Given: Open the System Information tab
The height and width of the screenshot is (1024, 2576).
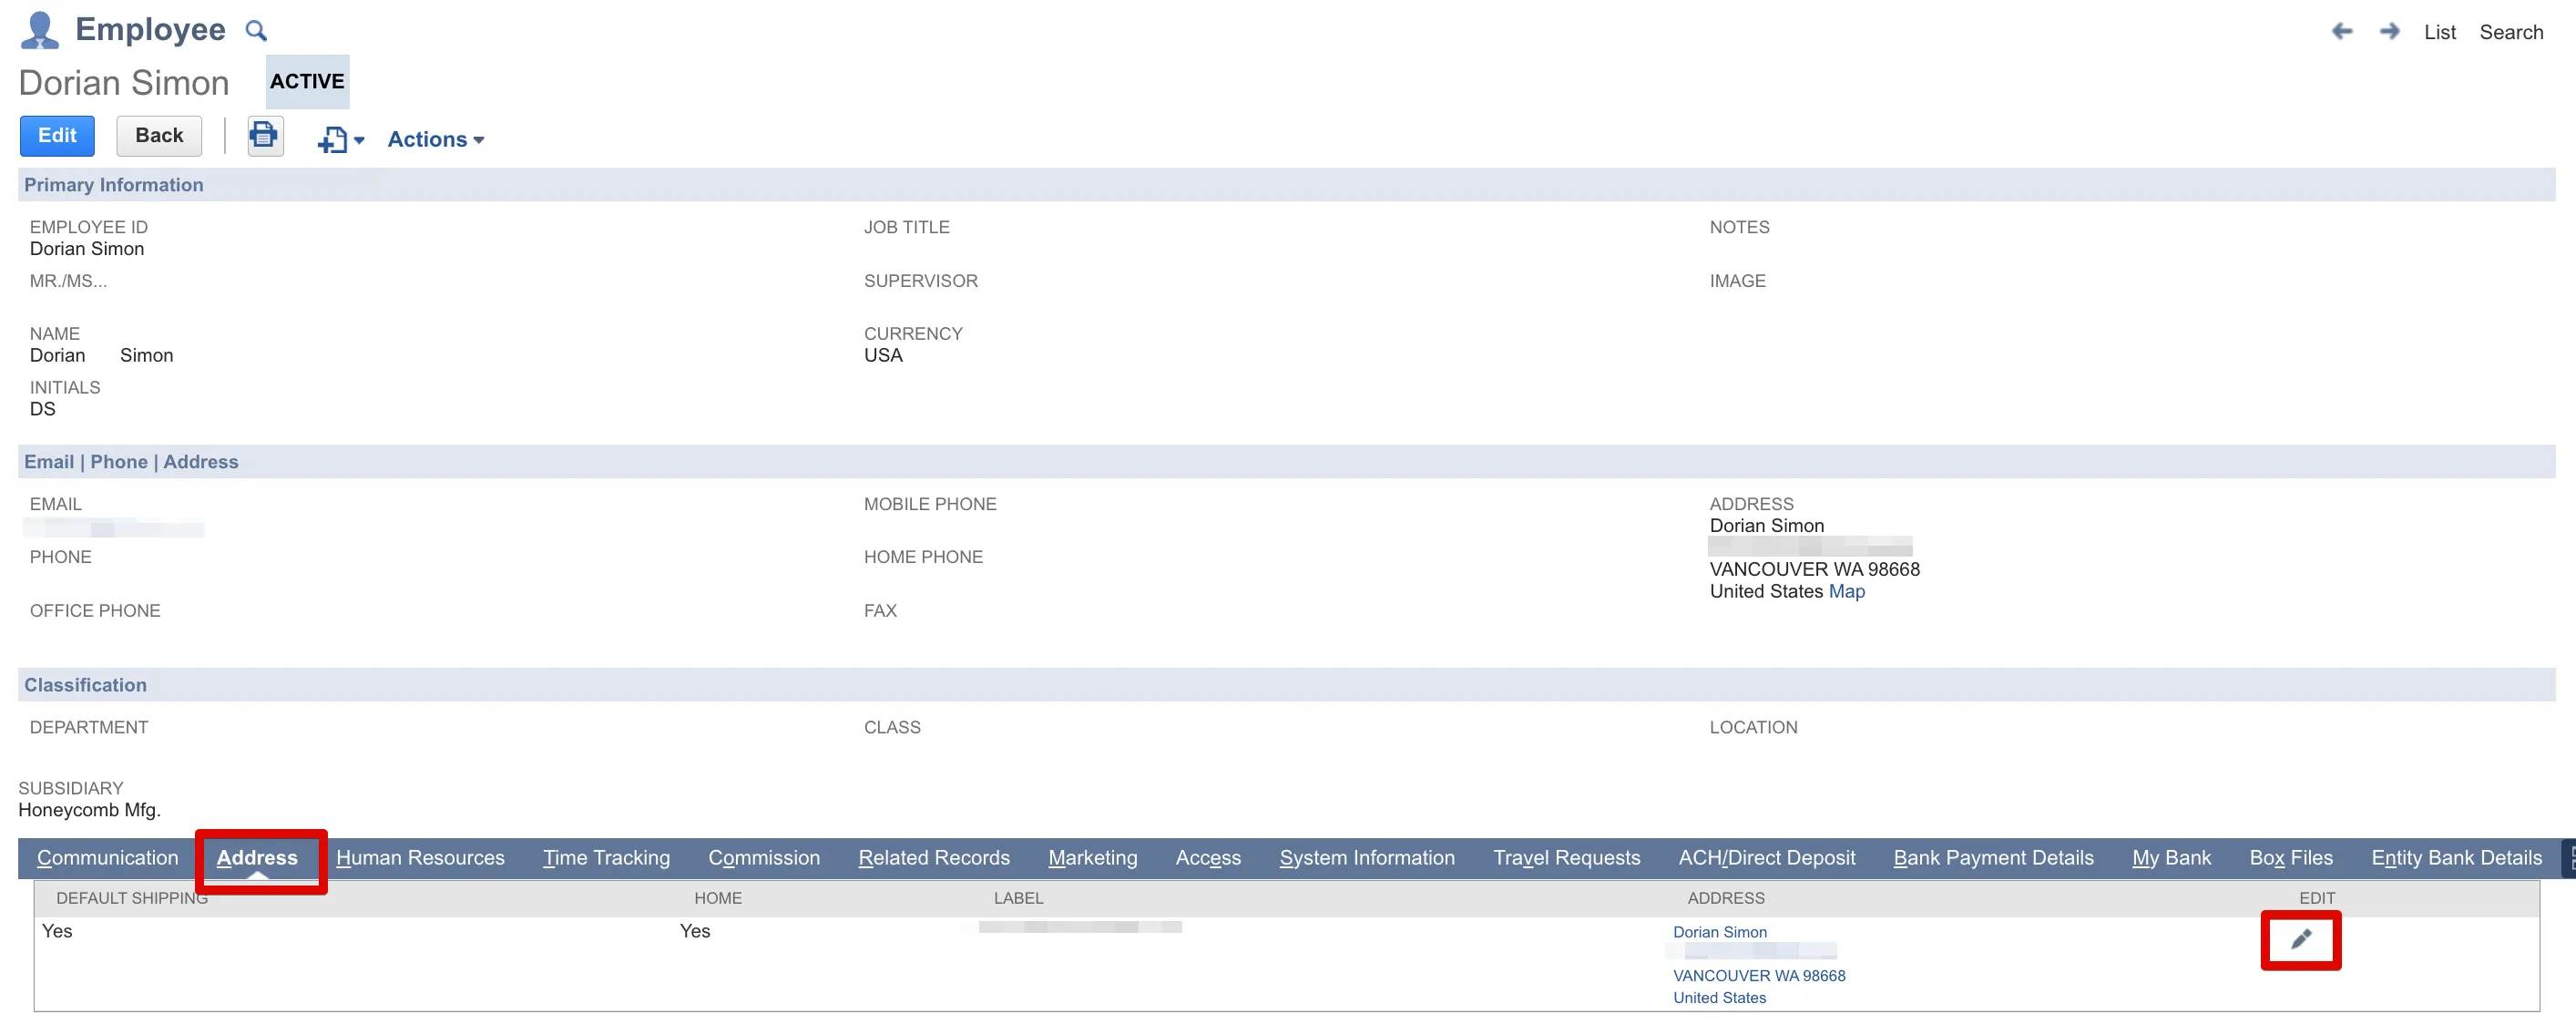Looking at the screenshot, I should pos(1367,858).
